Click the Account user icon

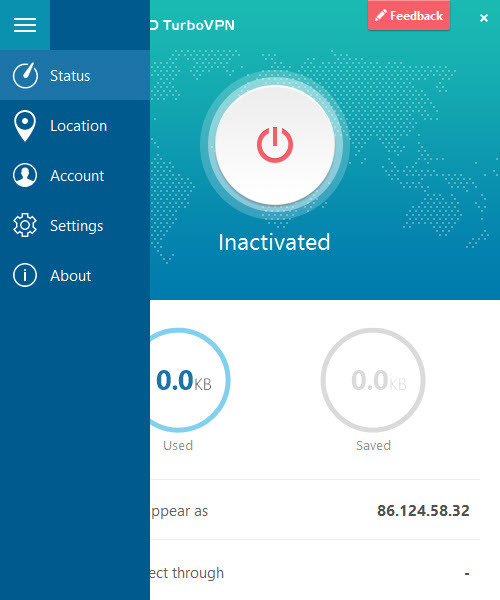[x=25, y=175]
